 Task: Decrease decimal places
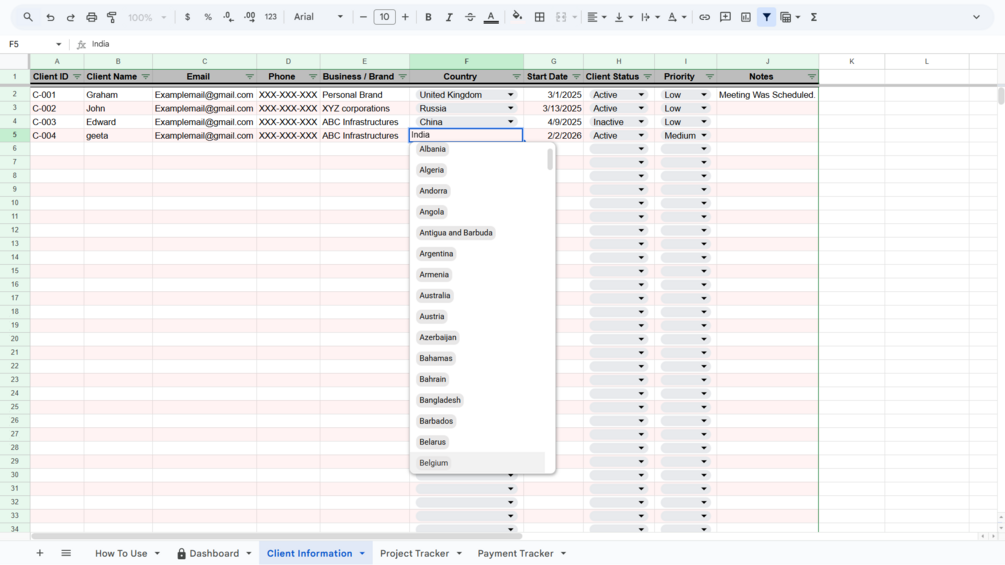228,17
